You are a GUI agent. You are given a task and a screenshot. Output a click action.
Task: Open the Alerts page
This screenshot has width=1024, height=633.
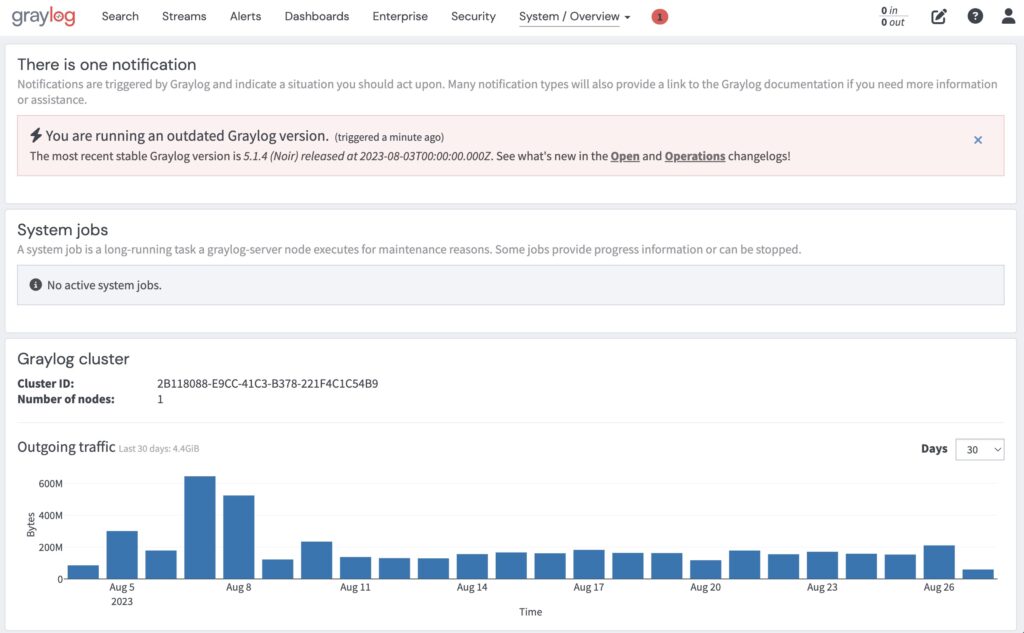[246, 16]
